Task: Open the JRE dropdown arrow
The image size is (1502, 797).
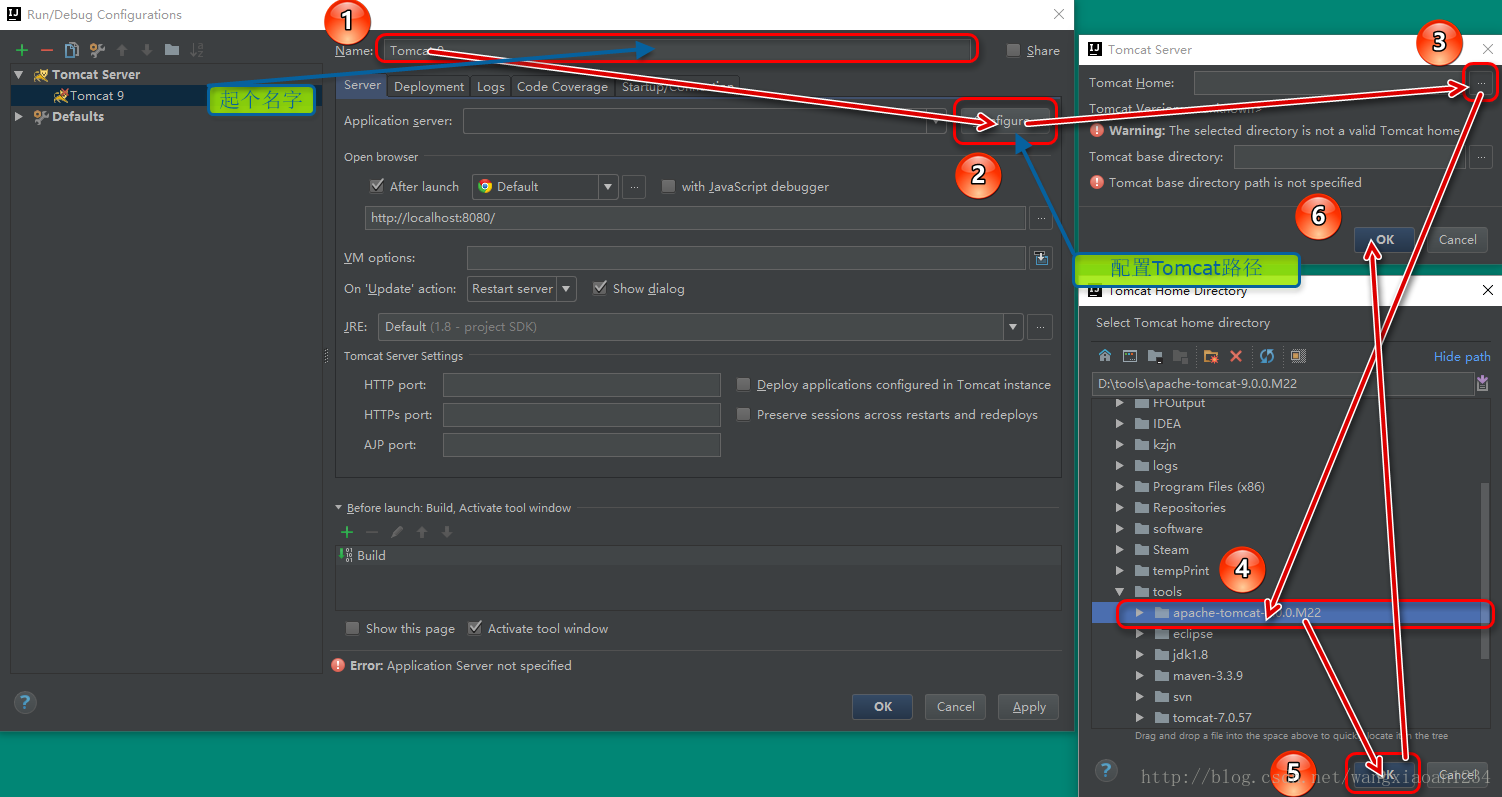Action: point(1014,327)
